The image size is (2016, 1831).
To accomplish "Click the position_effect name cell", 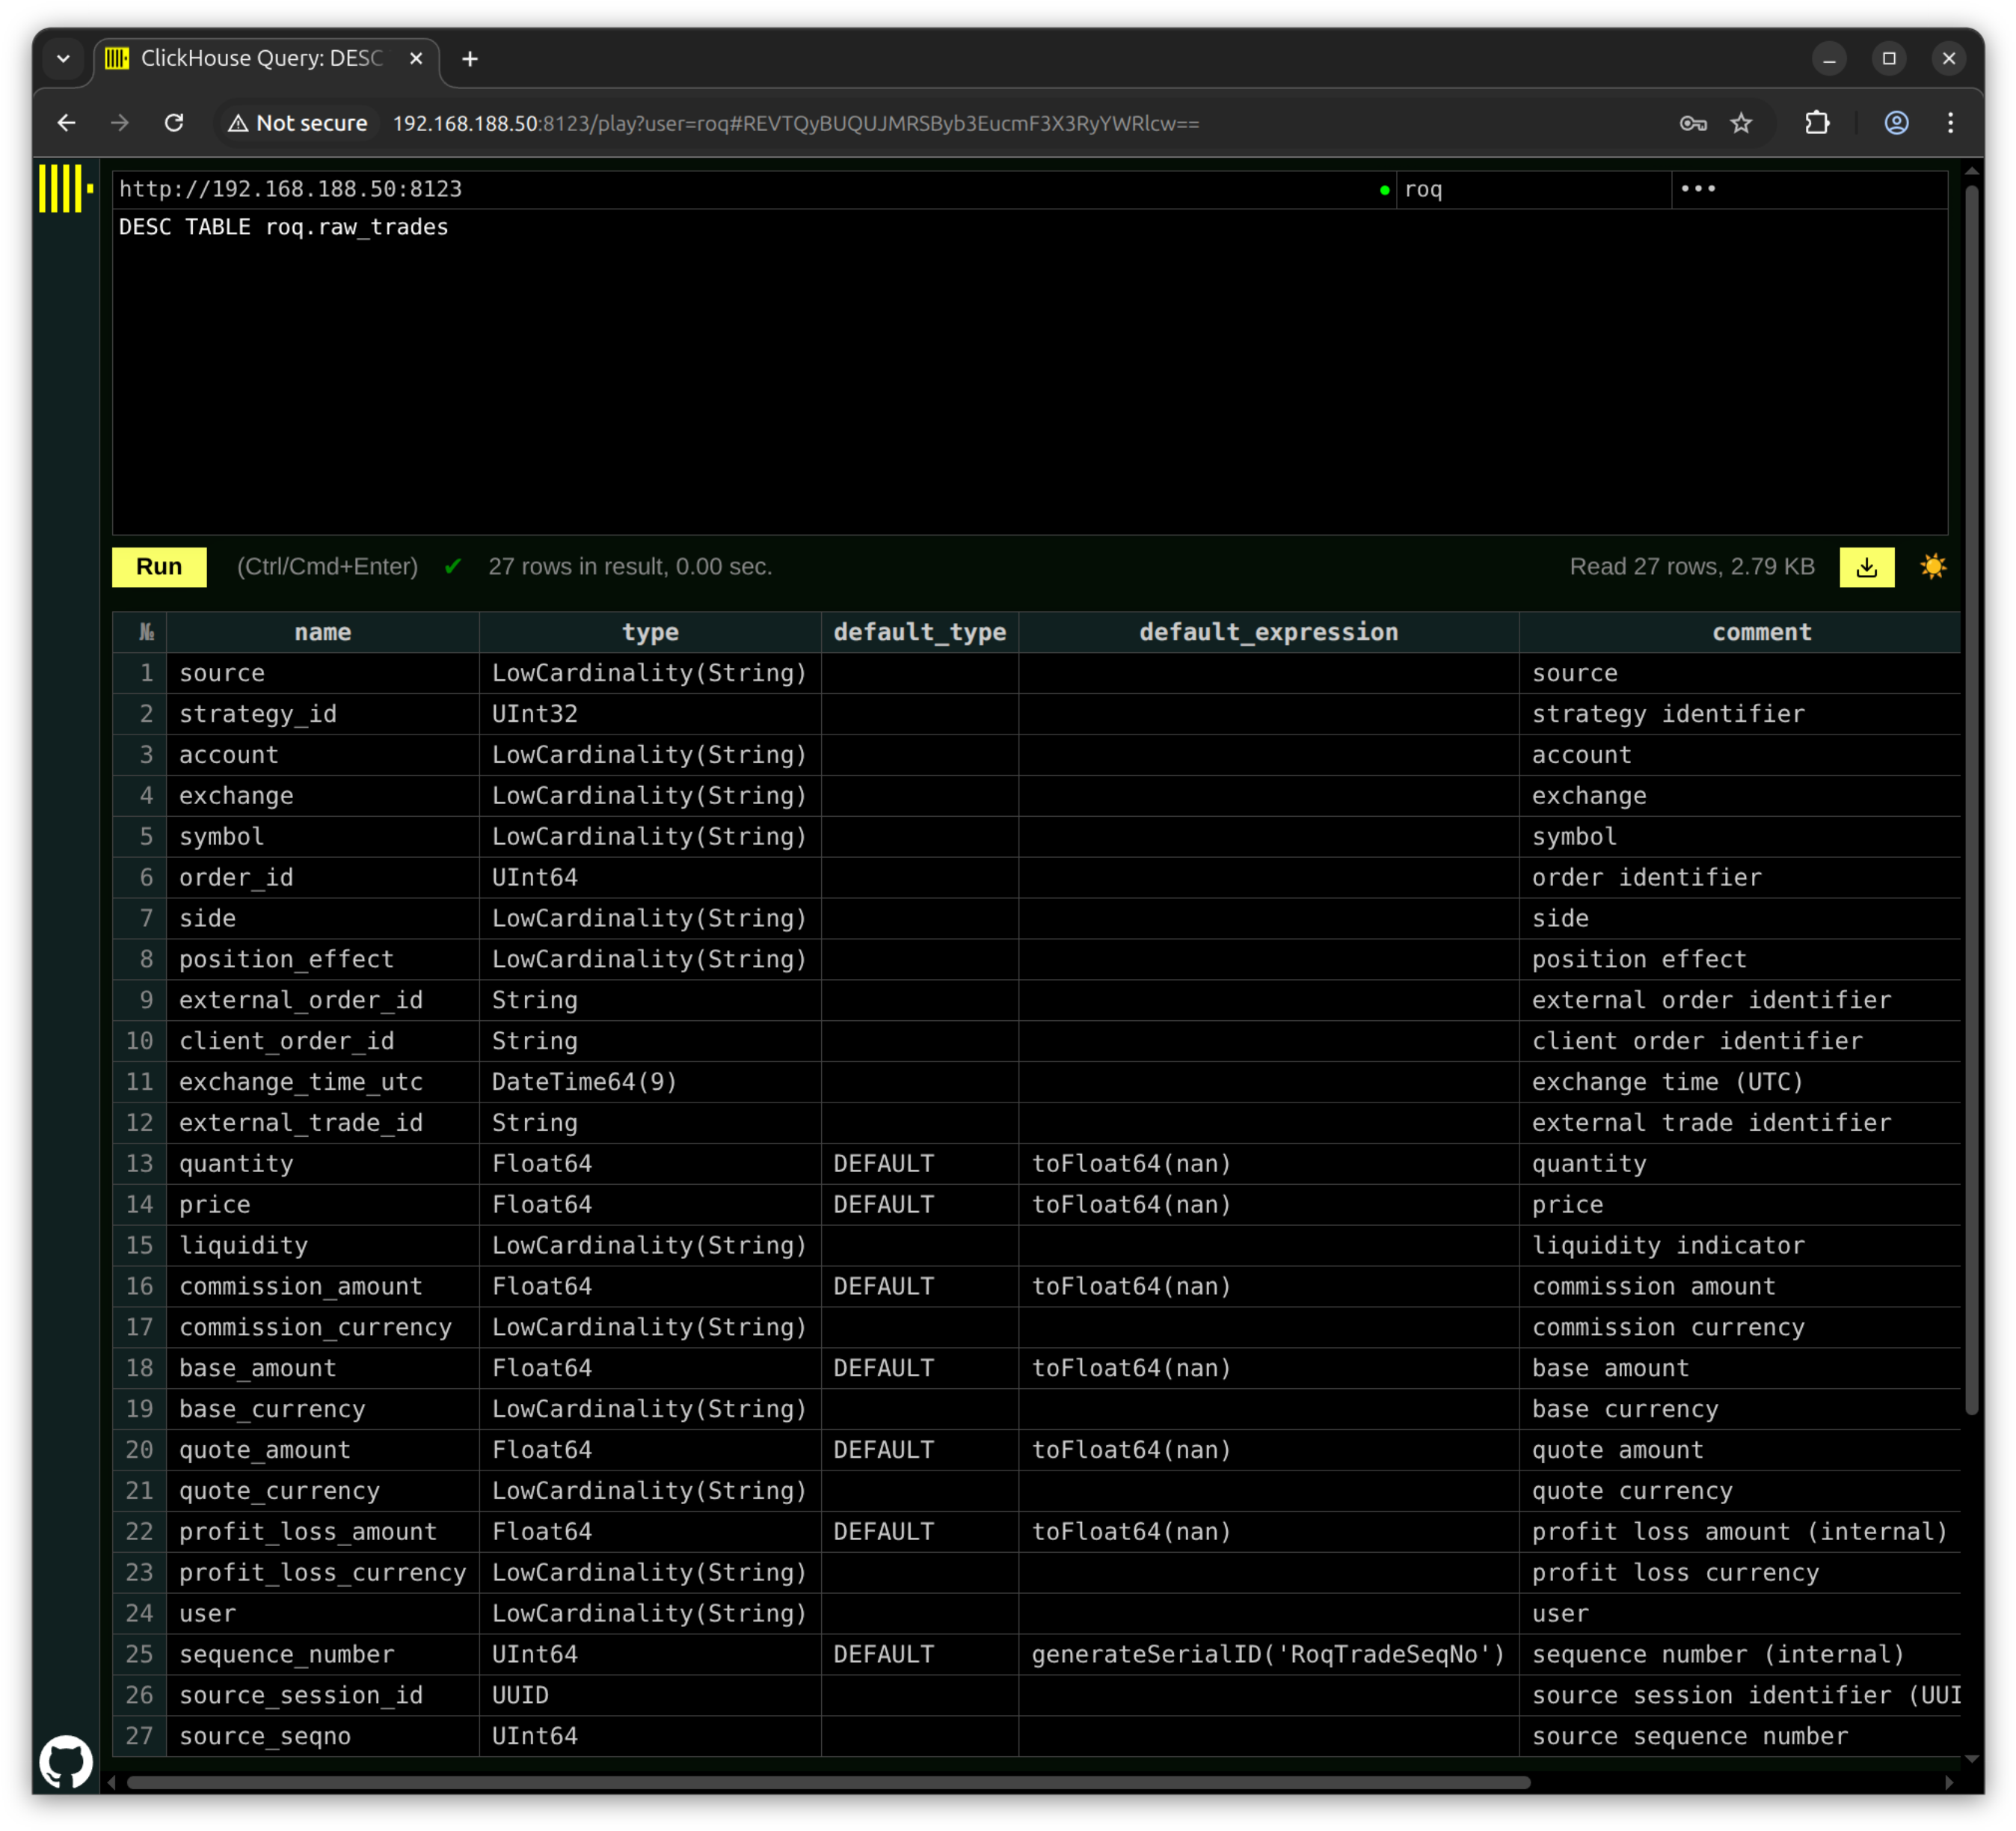I will [323, 959].
